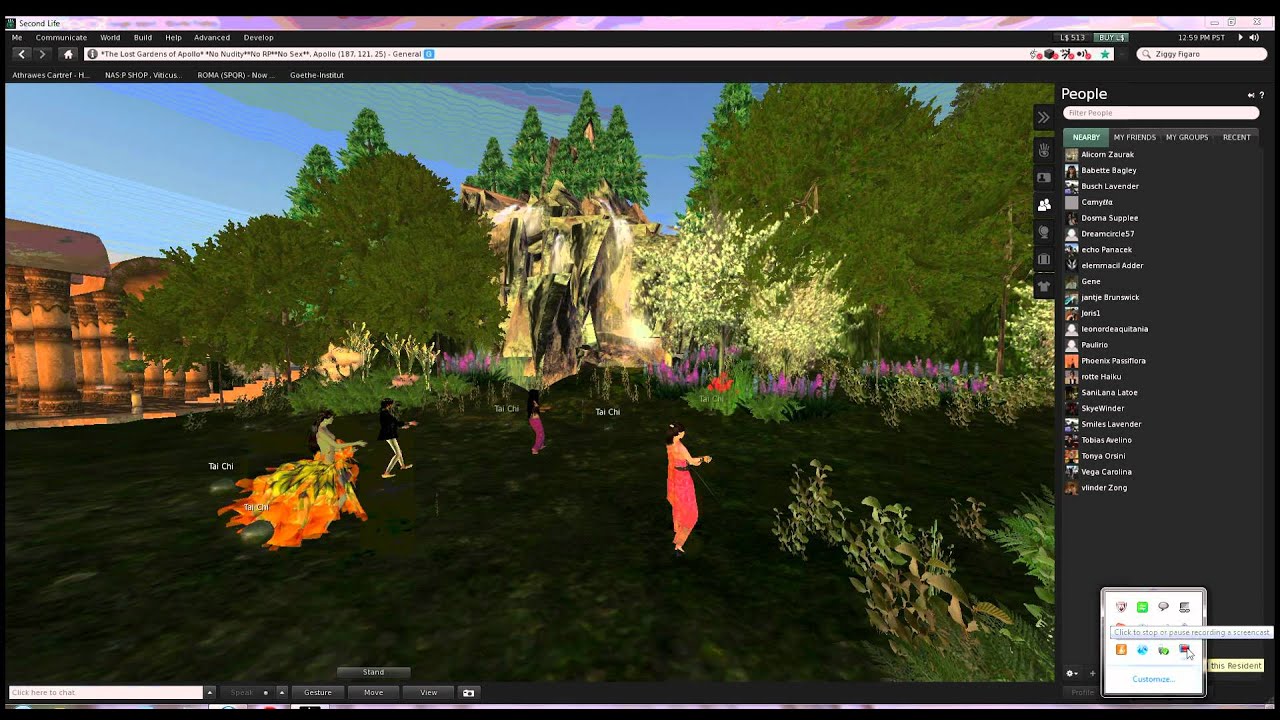
Task: Expand the voice controls arrow next to Speak
Action: pyautogui.click(x=282, y=692)
